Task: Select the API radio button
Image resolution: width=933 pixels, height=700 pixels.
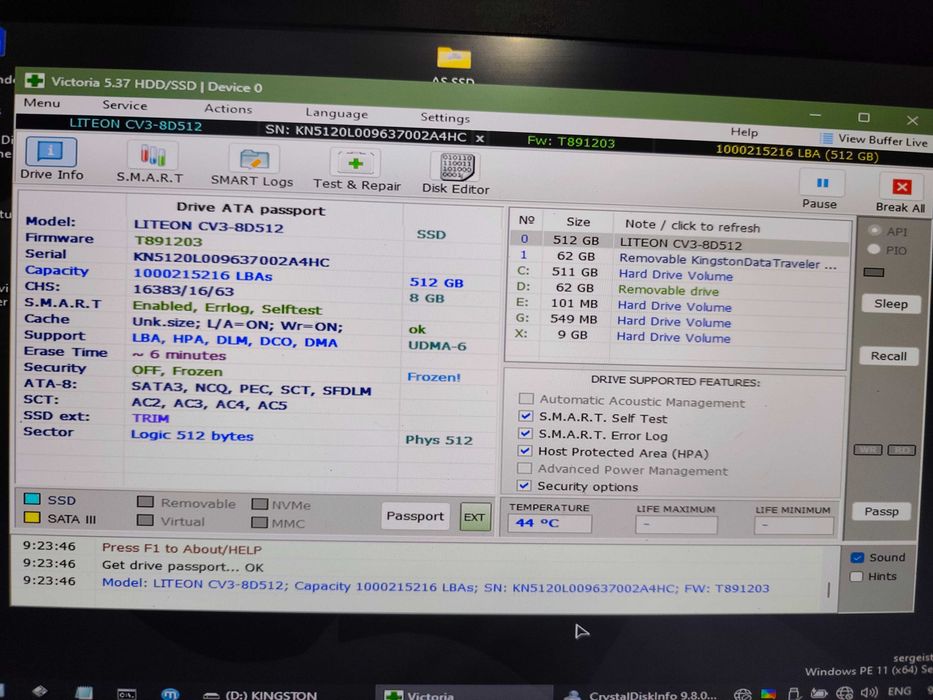Action: 875,230
